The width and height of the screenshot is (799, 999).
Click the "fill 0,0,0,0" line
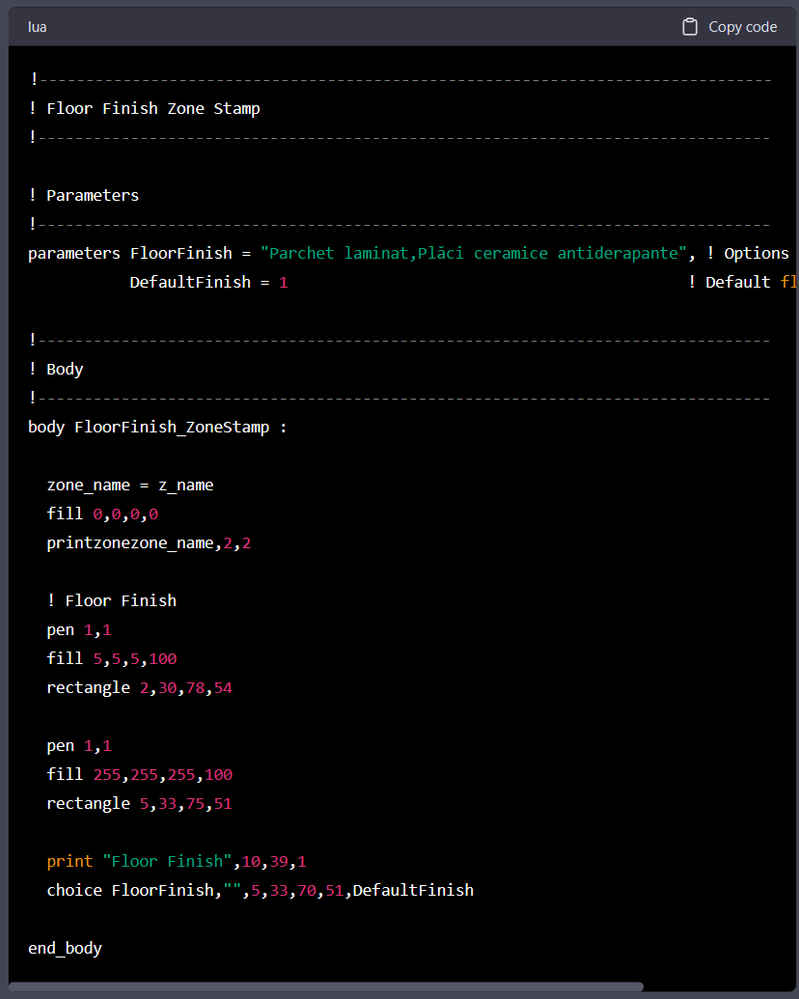pos(102,514)
